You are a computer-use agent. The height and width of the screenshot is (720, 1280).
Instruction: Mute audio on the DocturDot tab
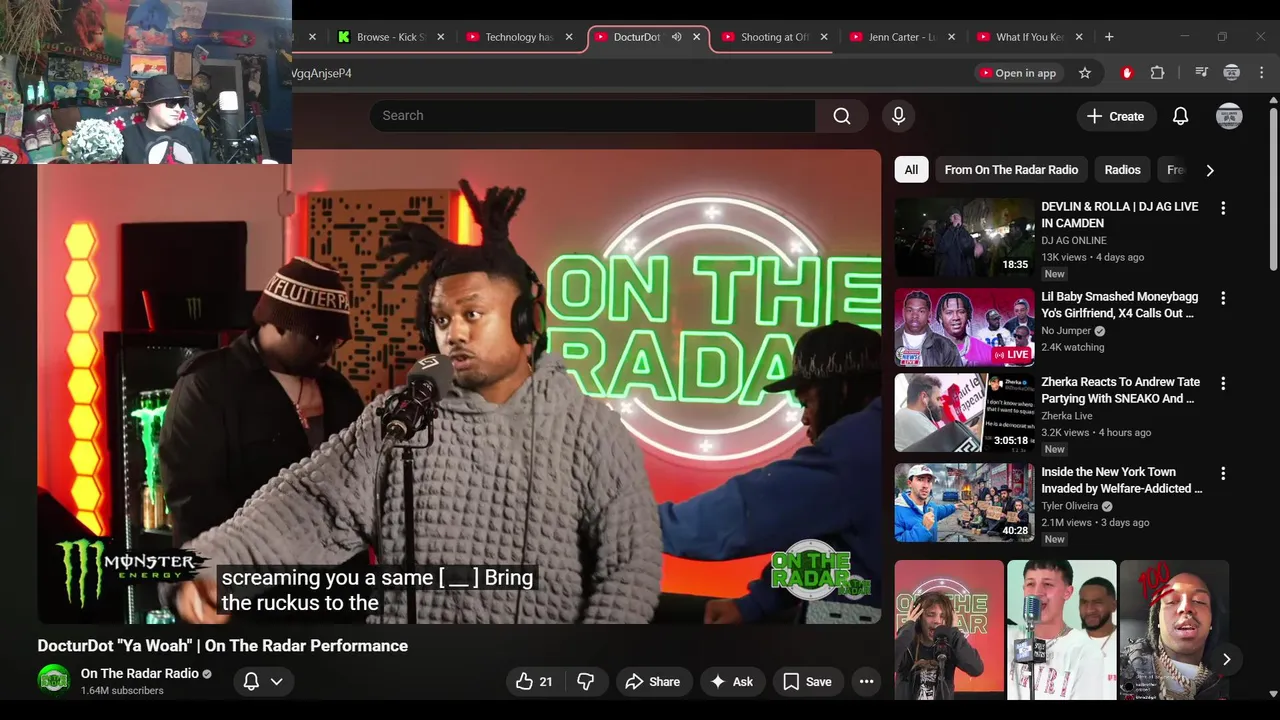tap(676, 37)
